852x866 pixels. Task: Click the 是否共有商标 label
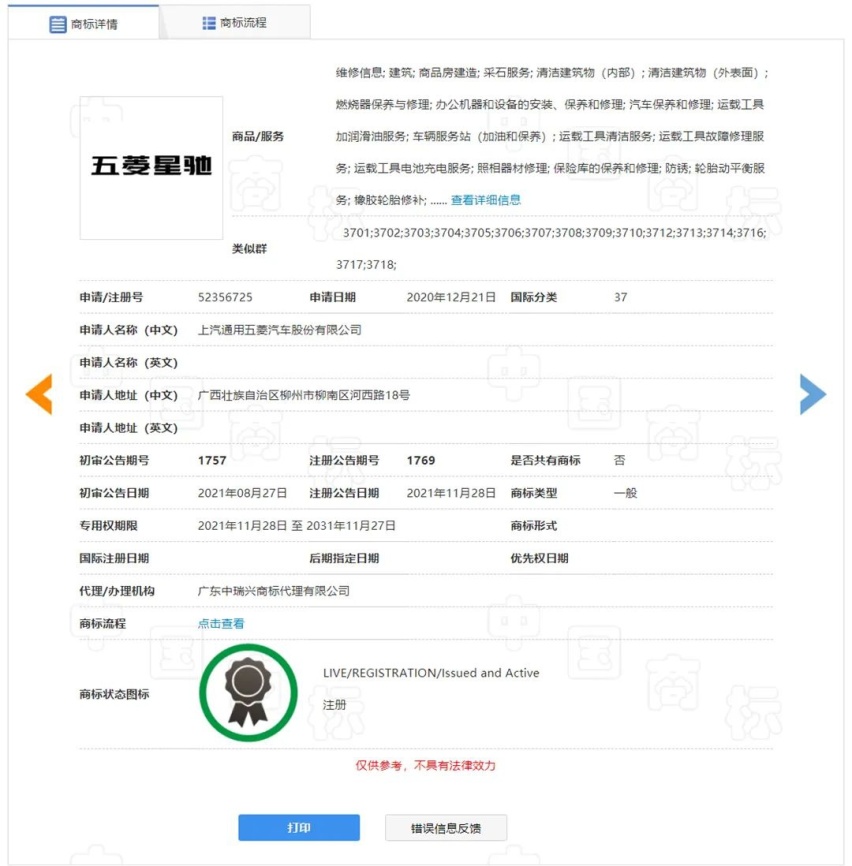pos(546,460)
